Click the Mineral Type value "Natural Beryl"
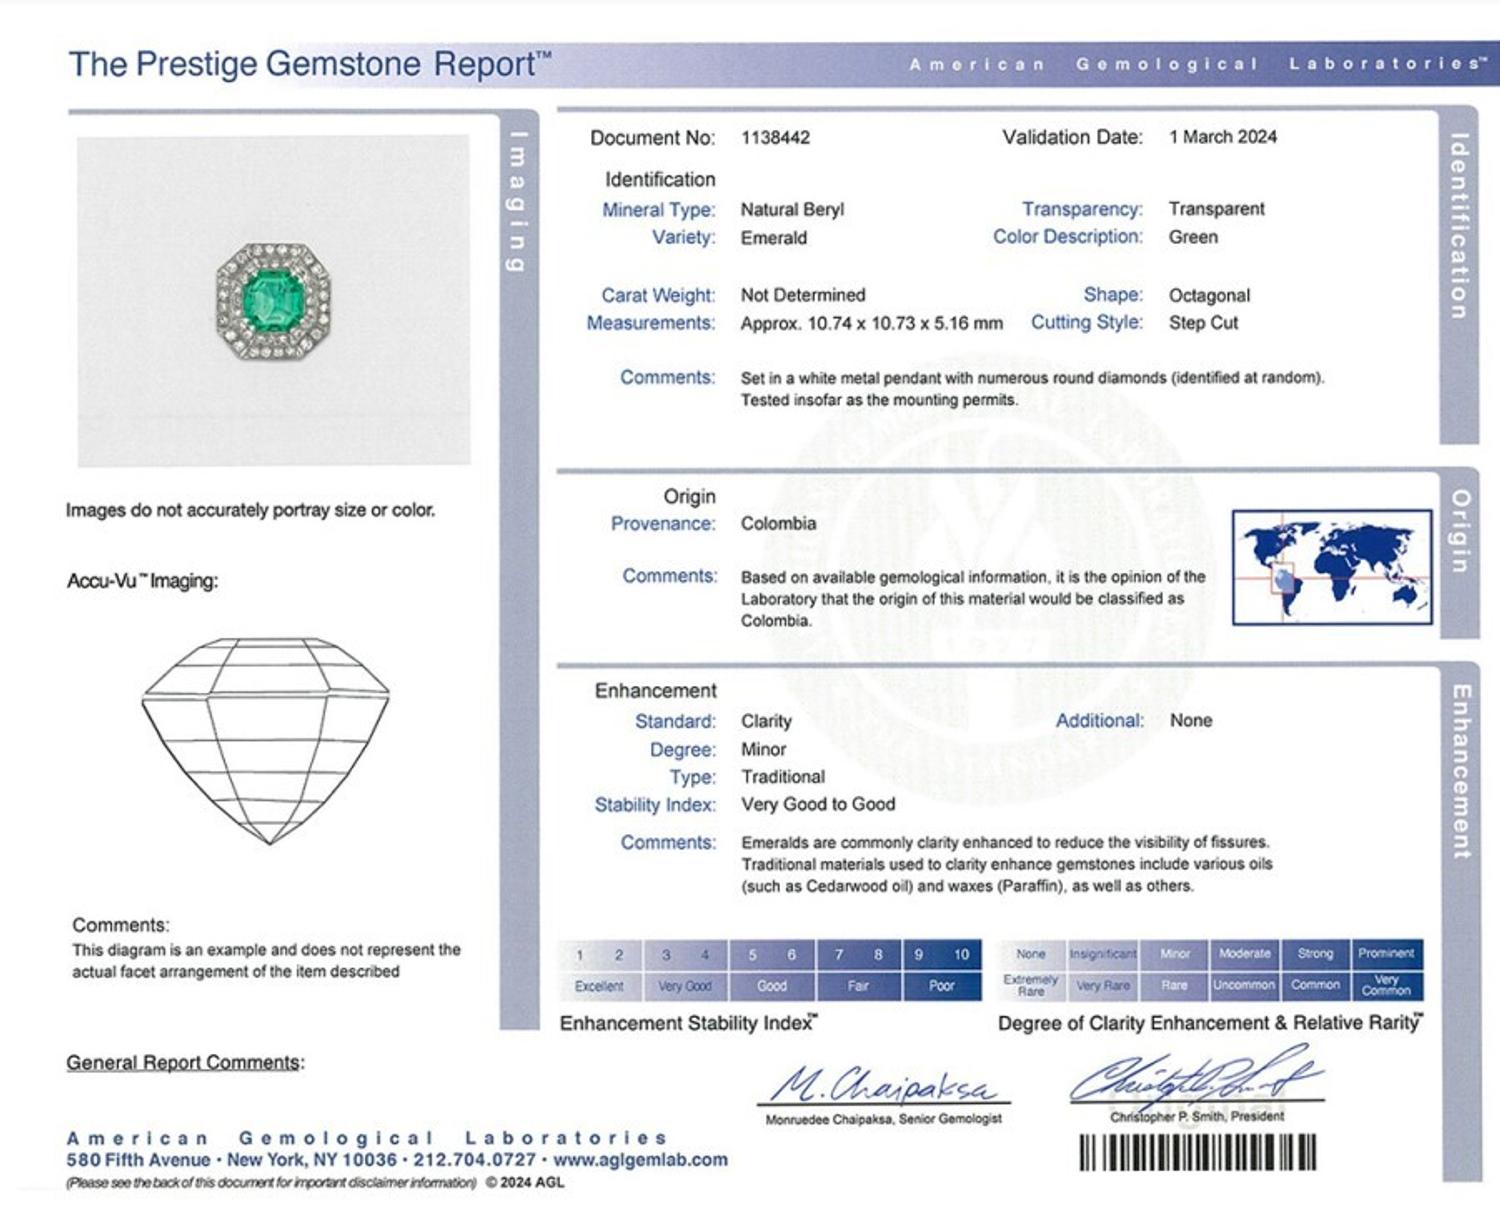Viewport: 1500px width, 1210px height. [792, 210]
